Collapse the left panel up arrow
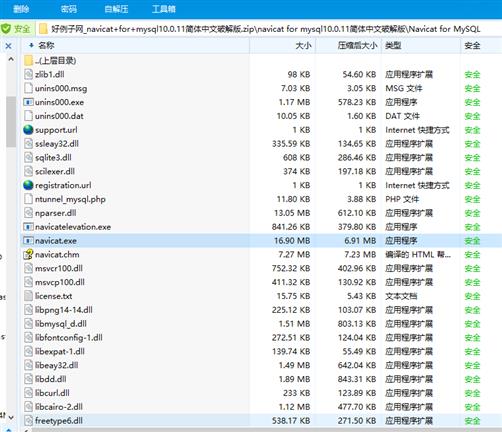This screenshot has width=502, height=432. point(11,59)
